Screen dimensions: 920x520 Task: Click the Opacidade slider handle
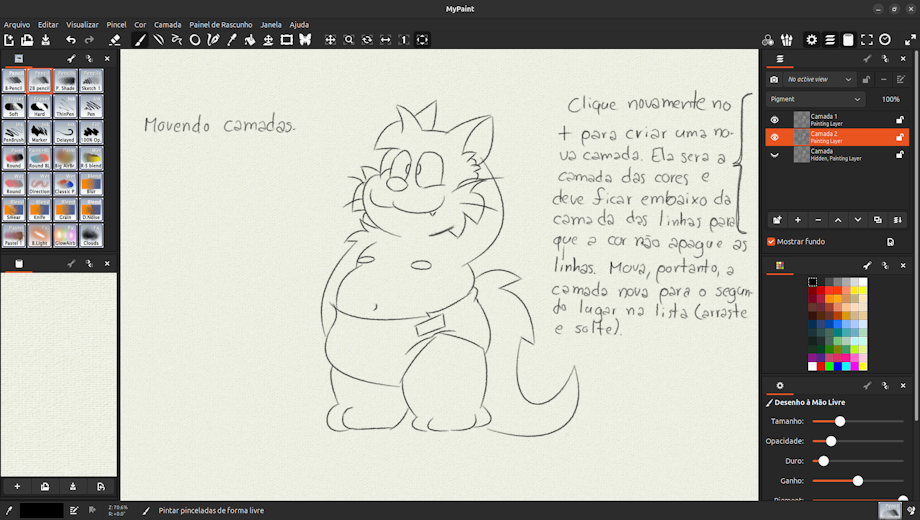click(x=831, y=441)
